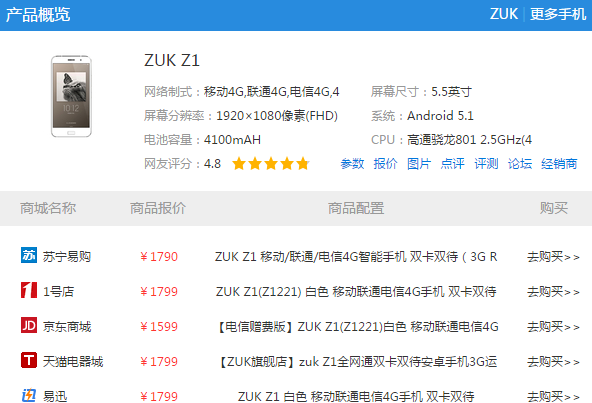Image resolution: width=592 pixels, height=403 pixels.
Task: Open the 点评 reviews link
Action: point(452,164)
